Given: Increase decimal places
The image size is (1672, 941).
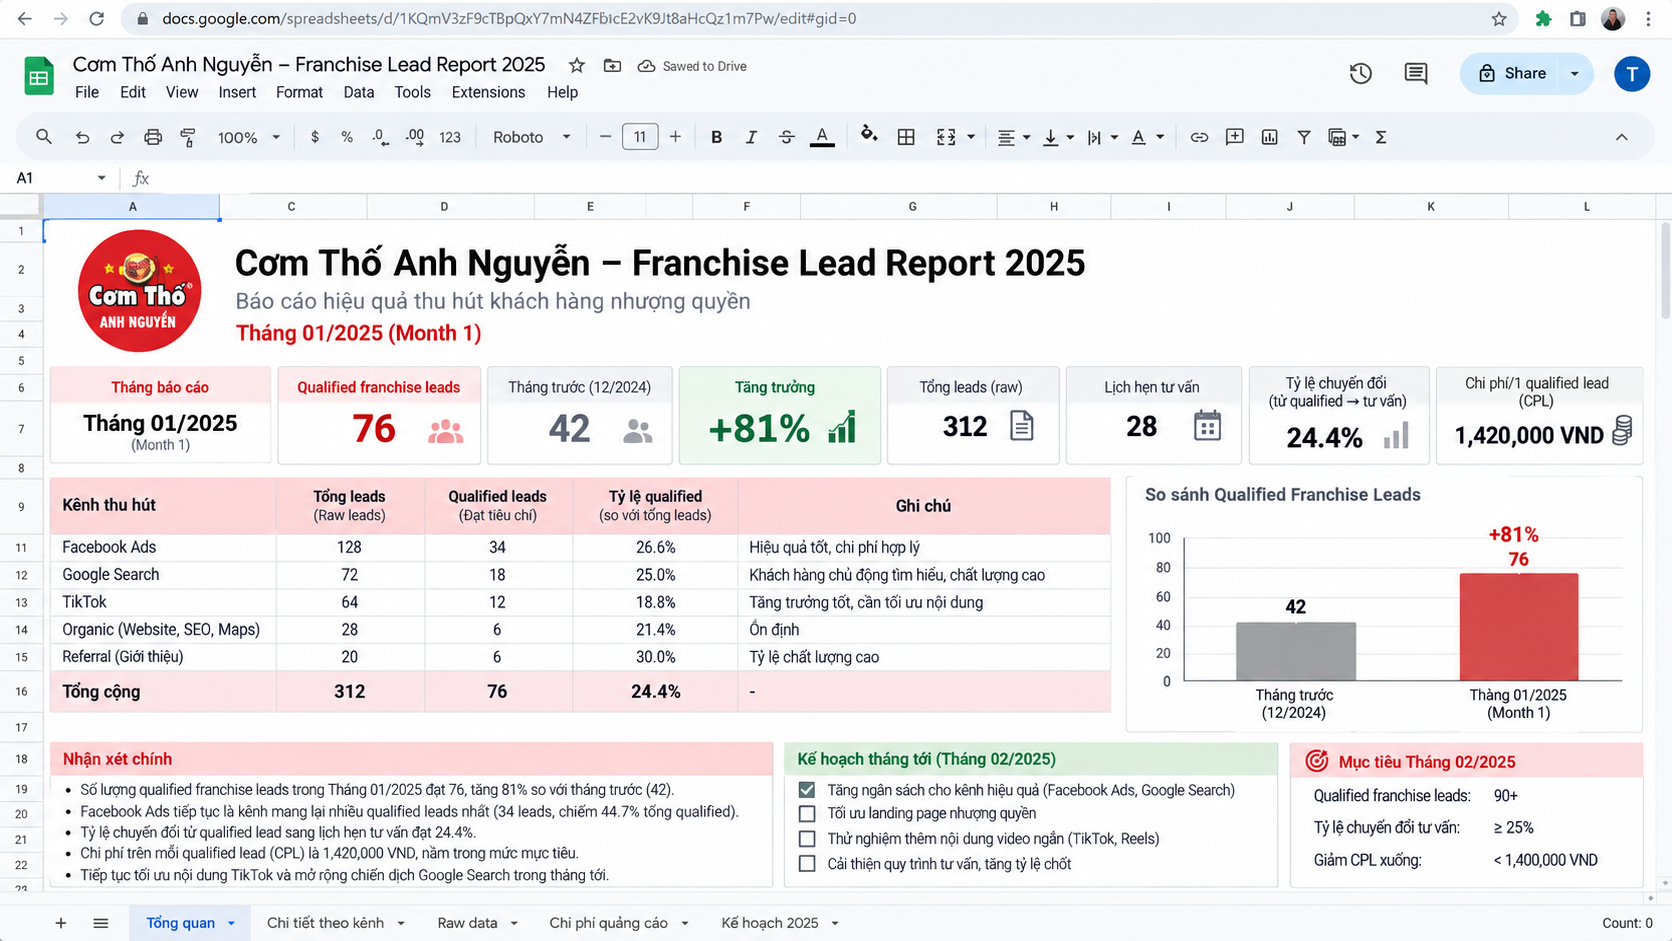Looking at the screenshot, I should click(x=415, y=137).
